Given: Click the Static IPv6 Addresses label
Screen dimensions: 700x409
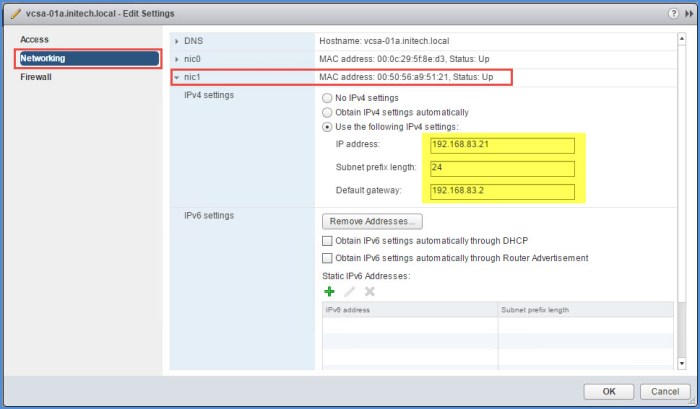Looking at the screenshot, I should [x=366, y=276].
